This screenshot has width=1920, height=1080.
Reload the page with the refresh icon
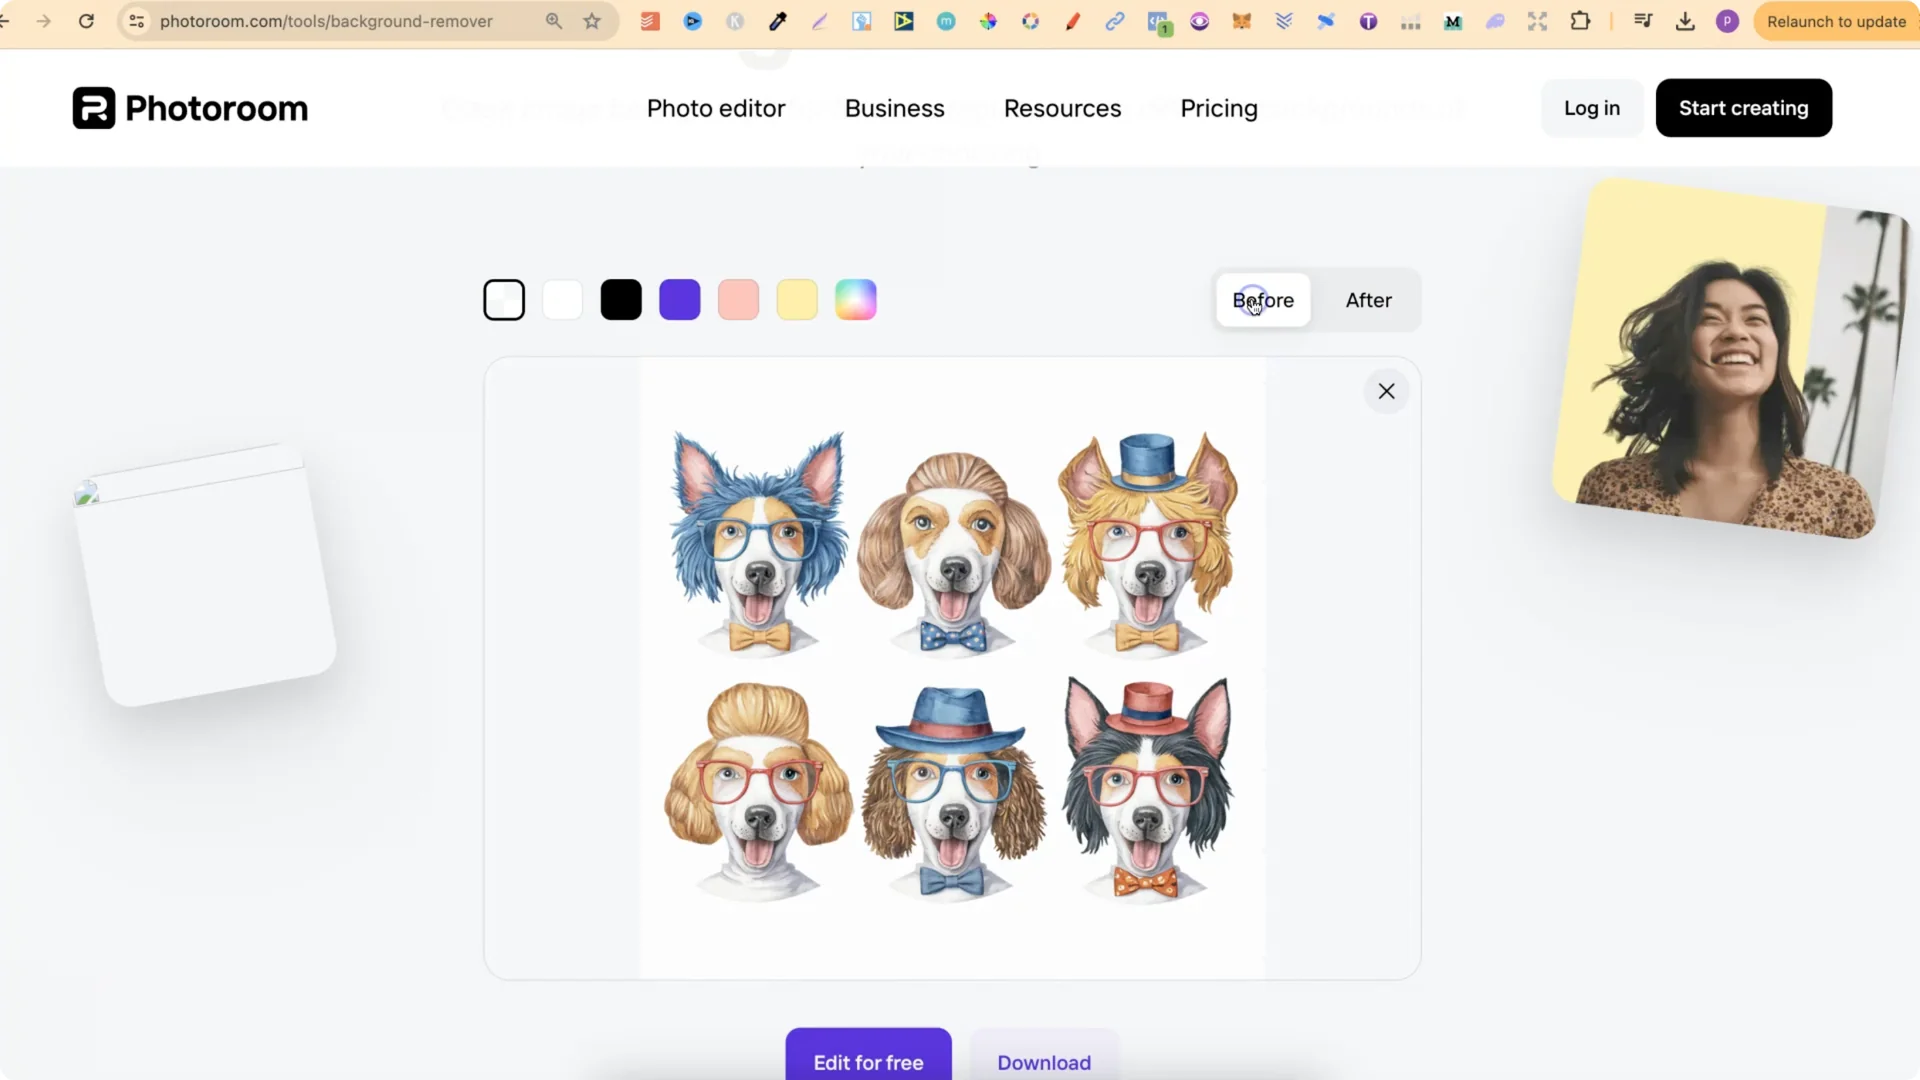[87, 21]
